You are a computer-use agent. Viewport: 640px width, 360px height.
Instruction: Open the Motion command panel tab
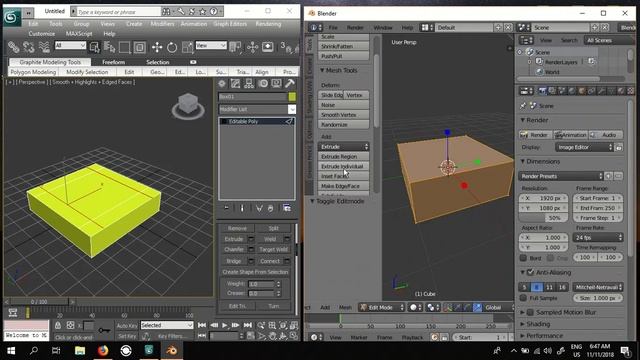click(x=263, y=84)
